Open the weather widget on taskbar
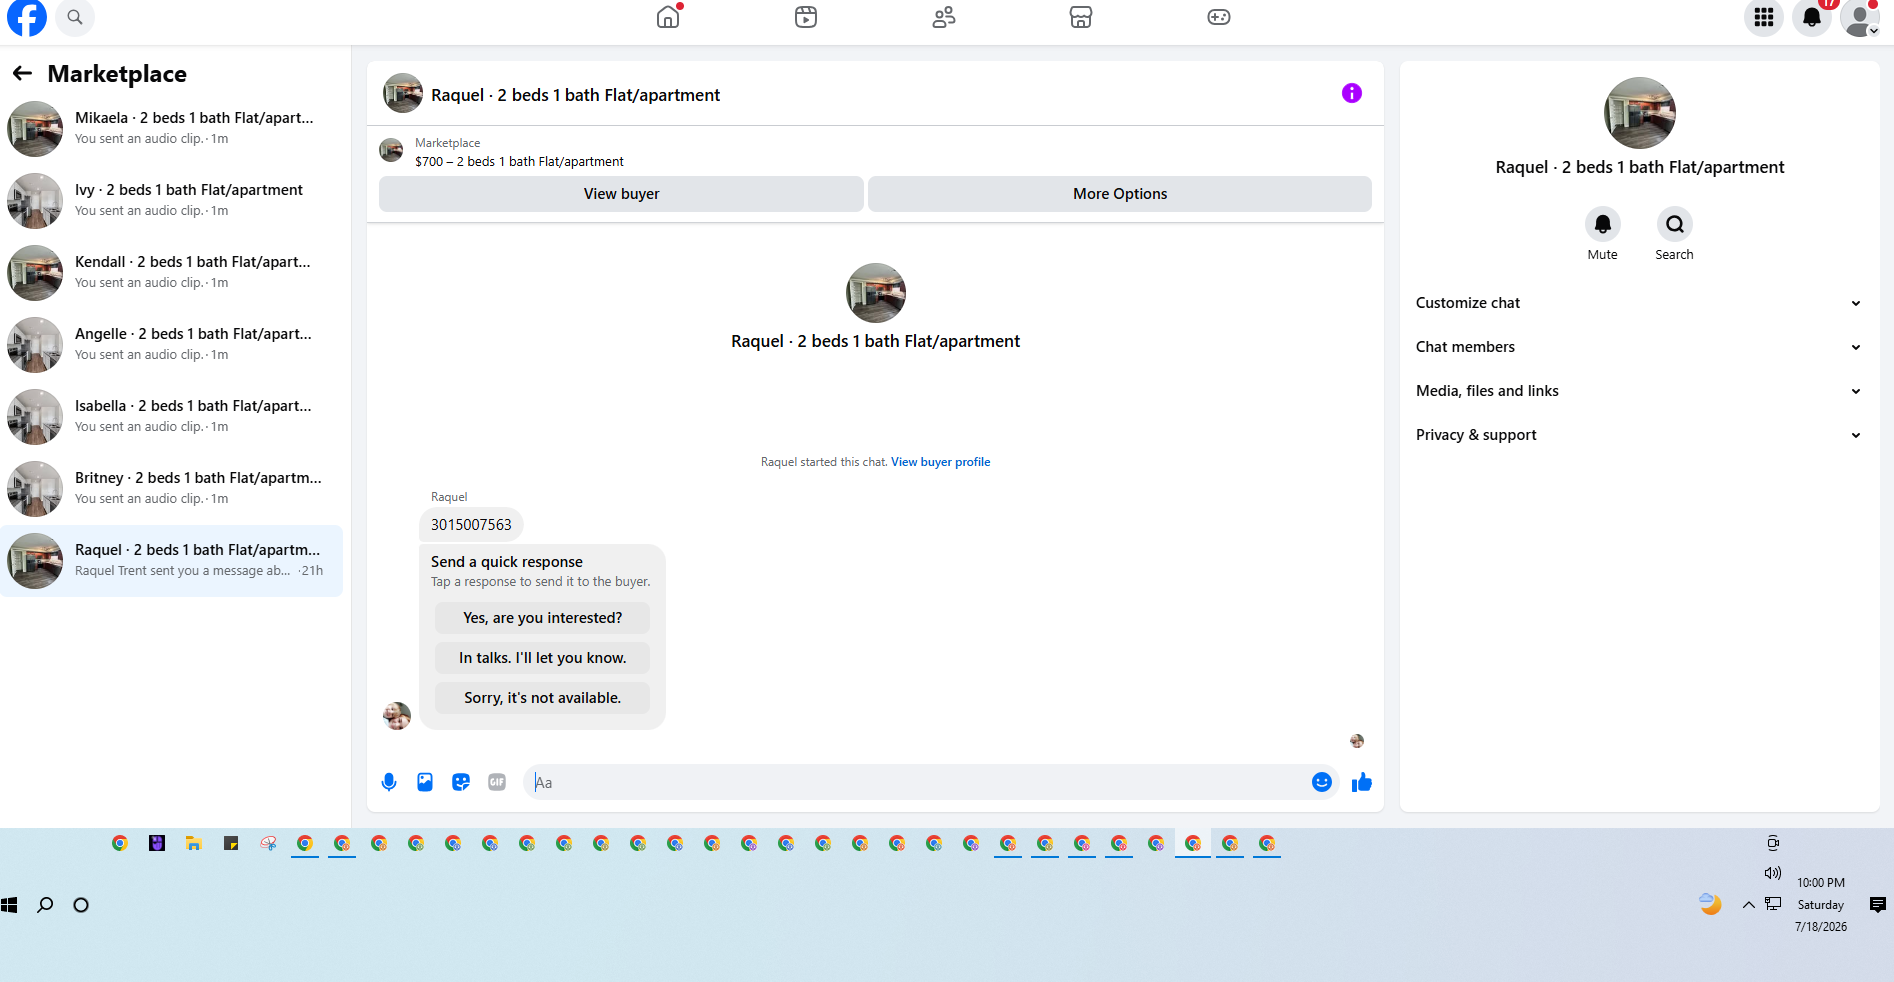Image resolution: width=1894 pixels, height=982 pixels. click(x=1711, y=904)
